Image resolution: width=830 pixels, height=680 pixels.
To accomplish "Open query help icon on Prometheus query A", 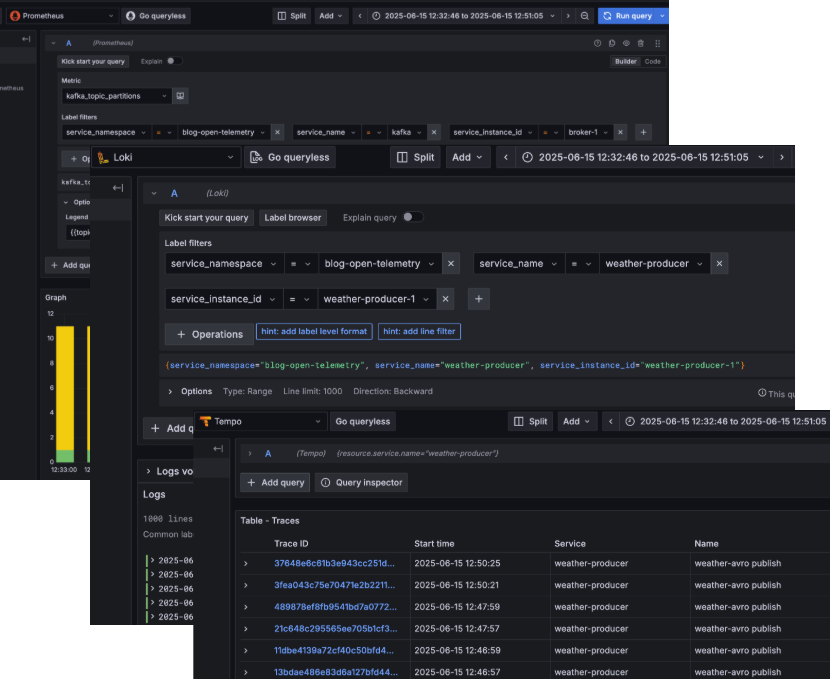I will point(597,43).
